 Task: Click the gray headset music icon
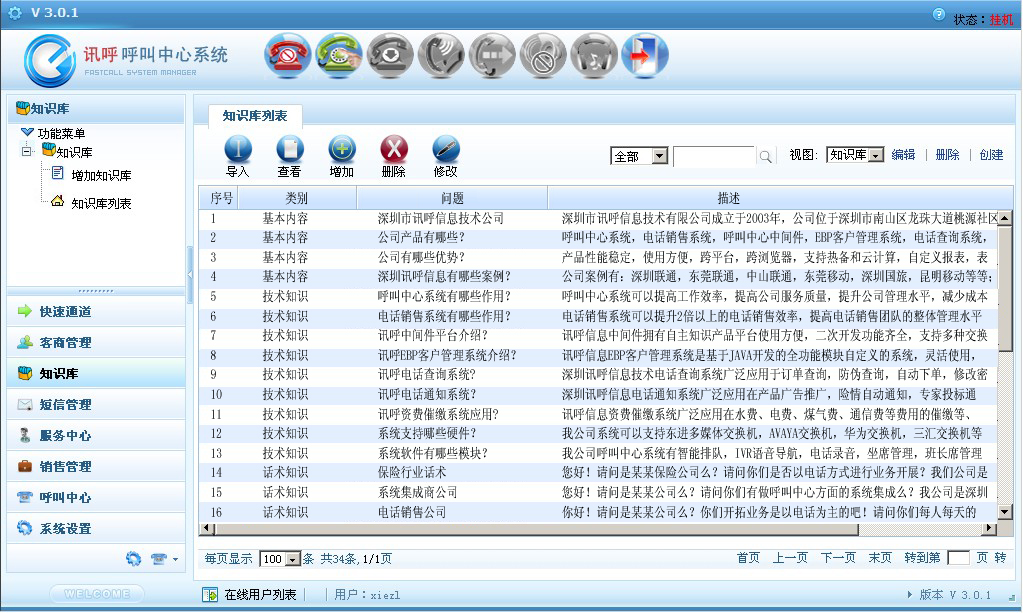[x=593, y=56]
